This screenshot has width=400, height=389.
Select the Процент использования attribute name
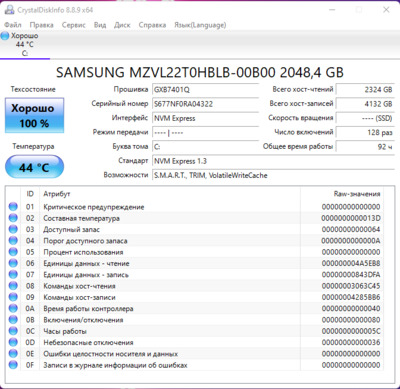coord(83,252)
